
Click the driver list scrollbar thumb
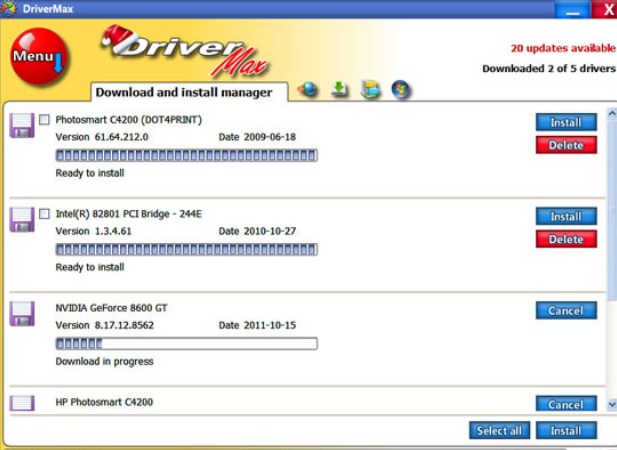pyautogui.click(x=612, y=210)
